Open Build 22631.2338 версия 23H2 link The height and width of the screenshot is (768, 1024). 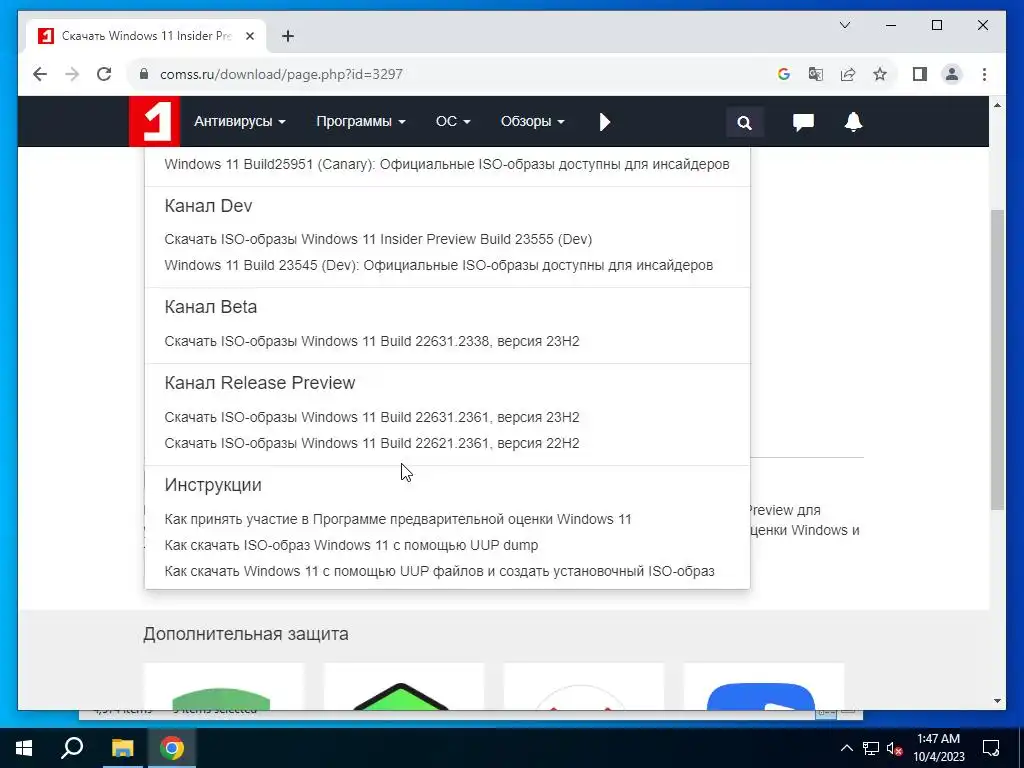coord(372,341)
